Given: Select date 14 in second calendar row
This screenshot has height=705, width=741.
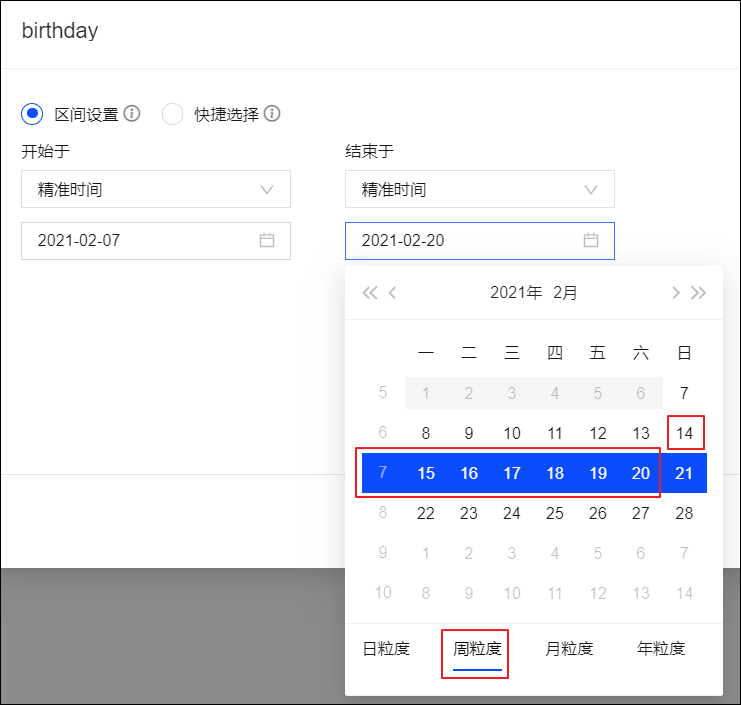Looking at the screenshot, I should [684, 433].
